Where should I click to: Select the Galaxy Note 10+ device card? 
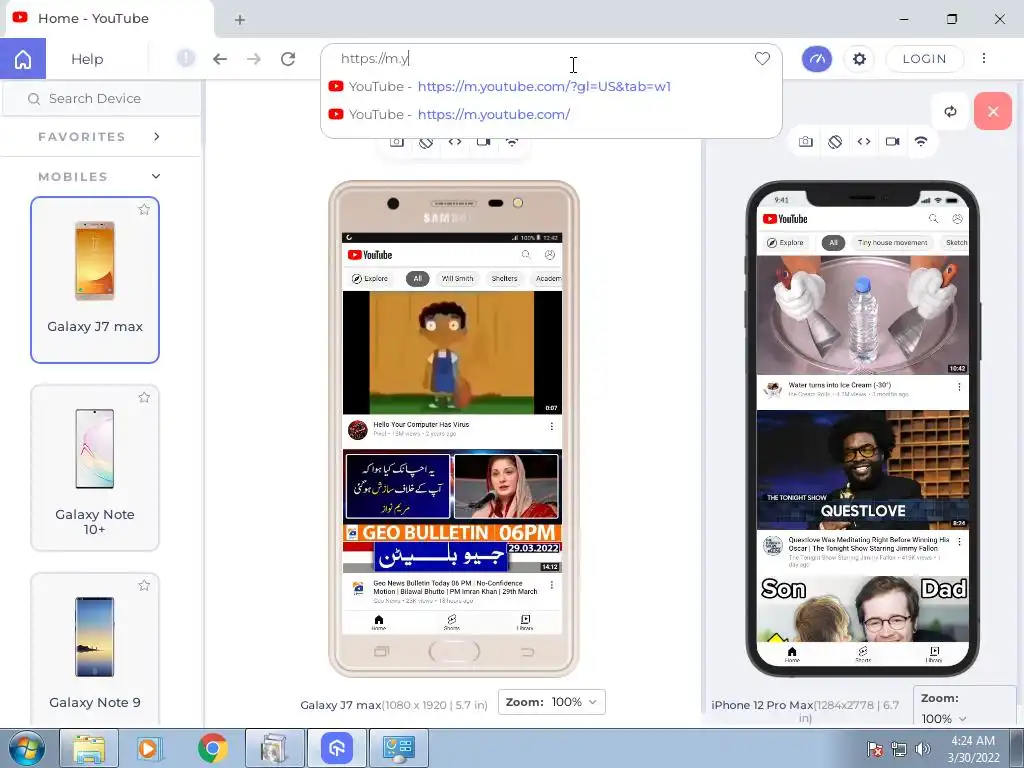(x=95, y=468)
